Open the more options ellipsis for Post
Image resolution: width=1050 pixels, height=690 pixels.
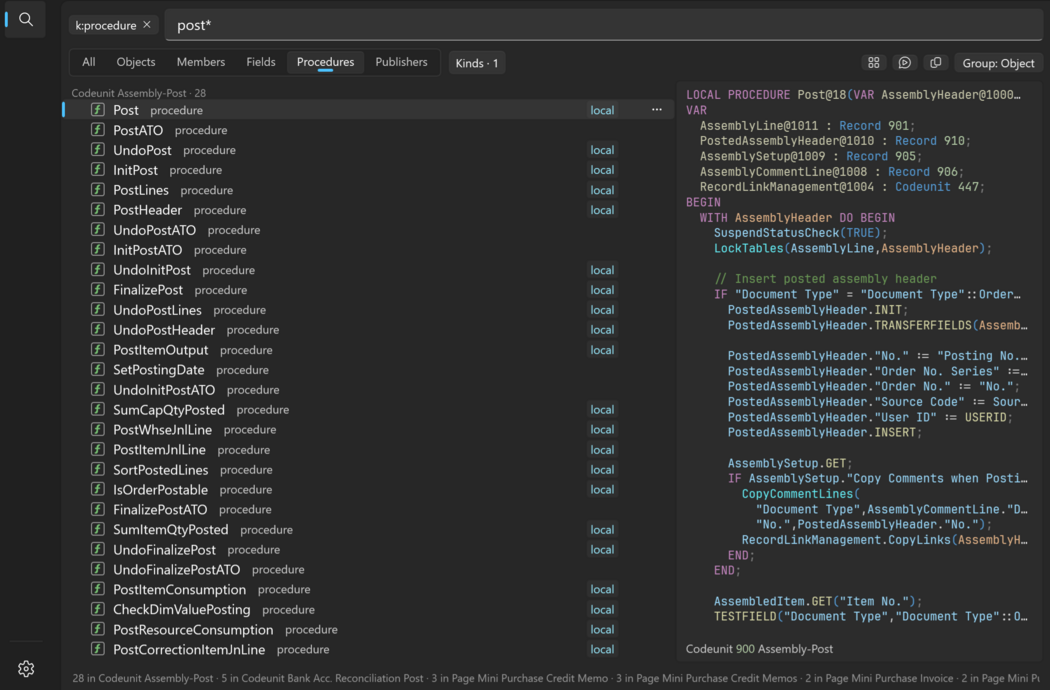point(657,109)
